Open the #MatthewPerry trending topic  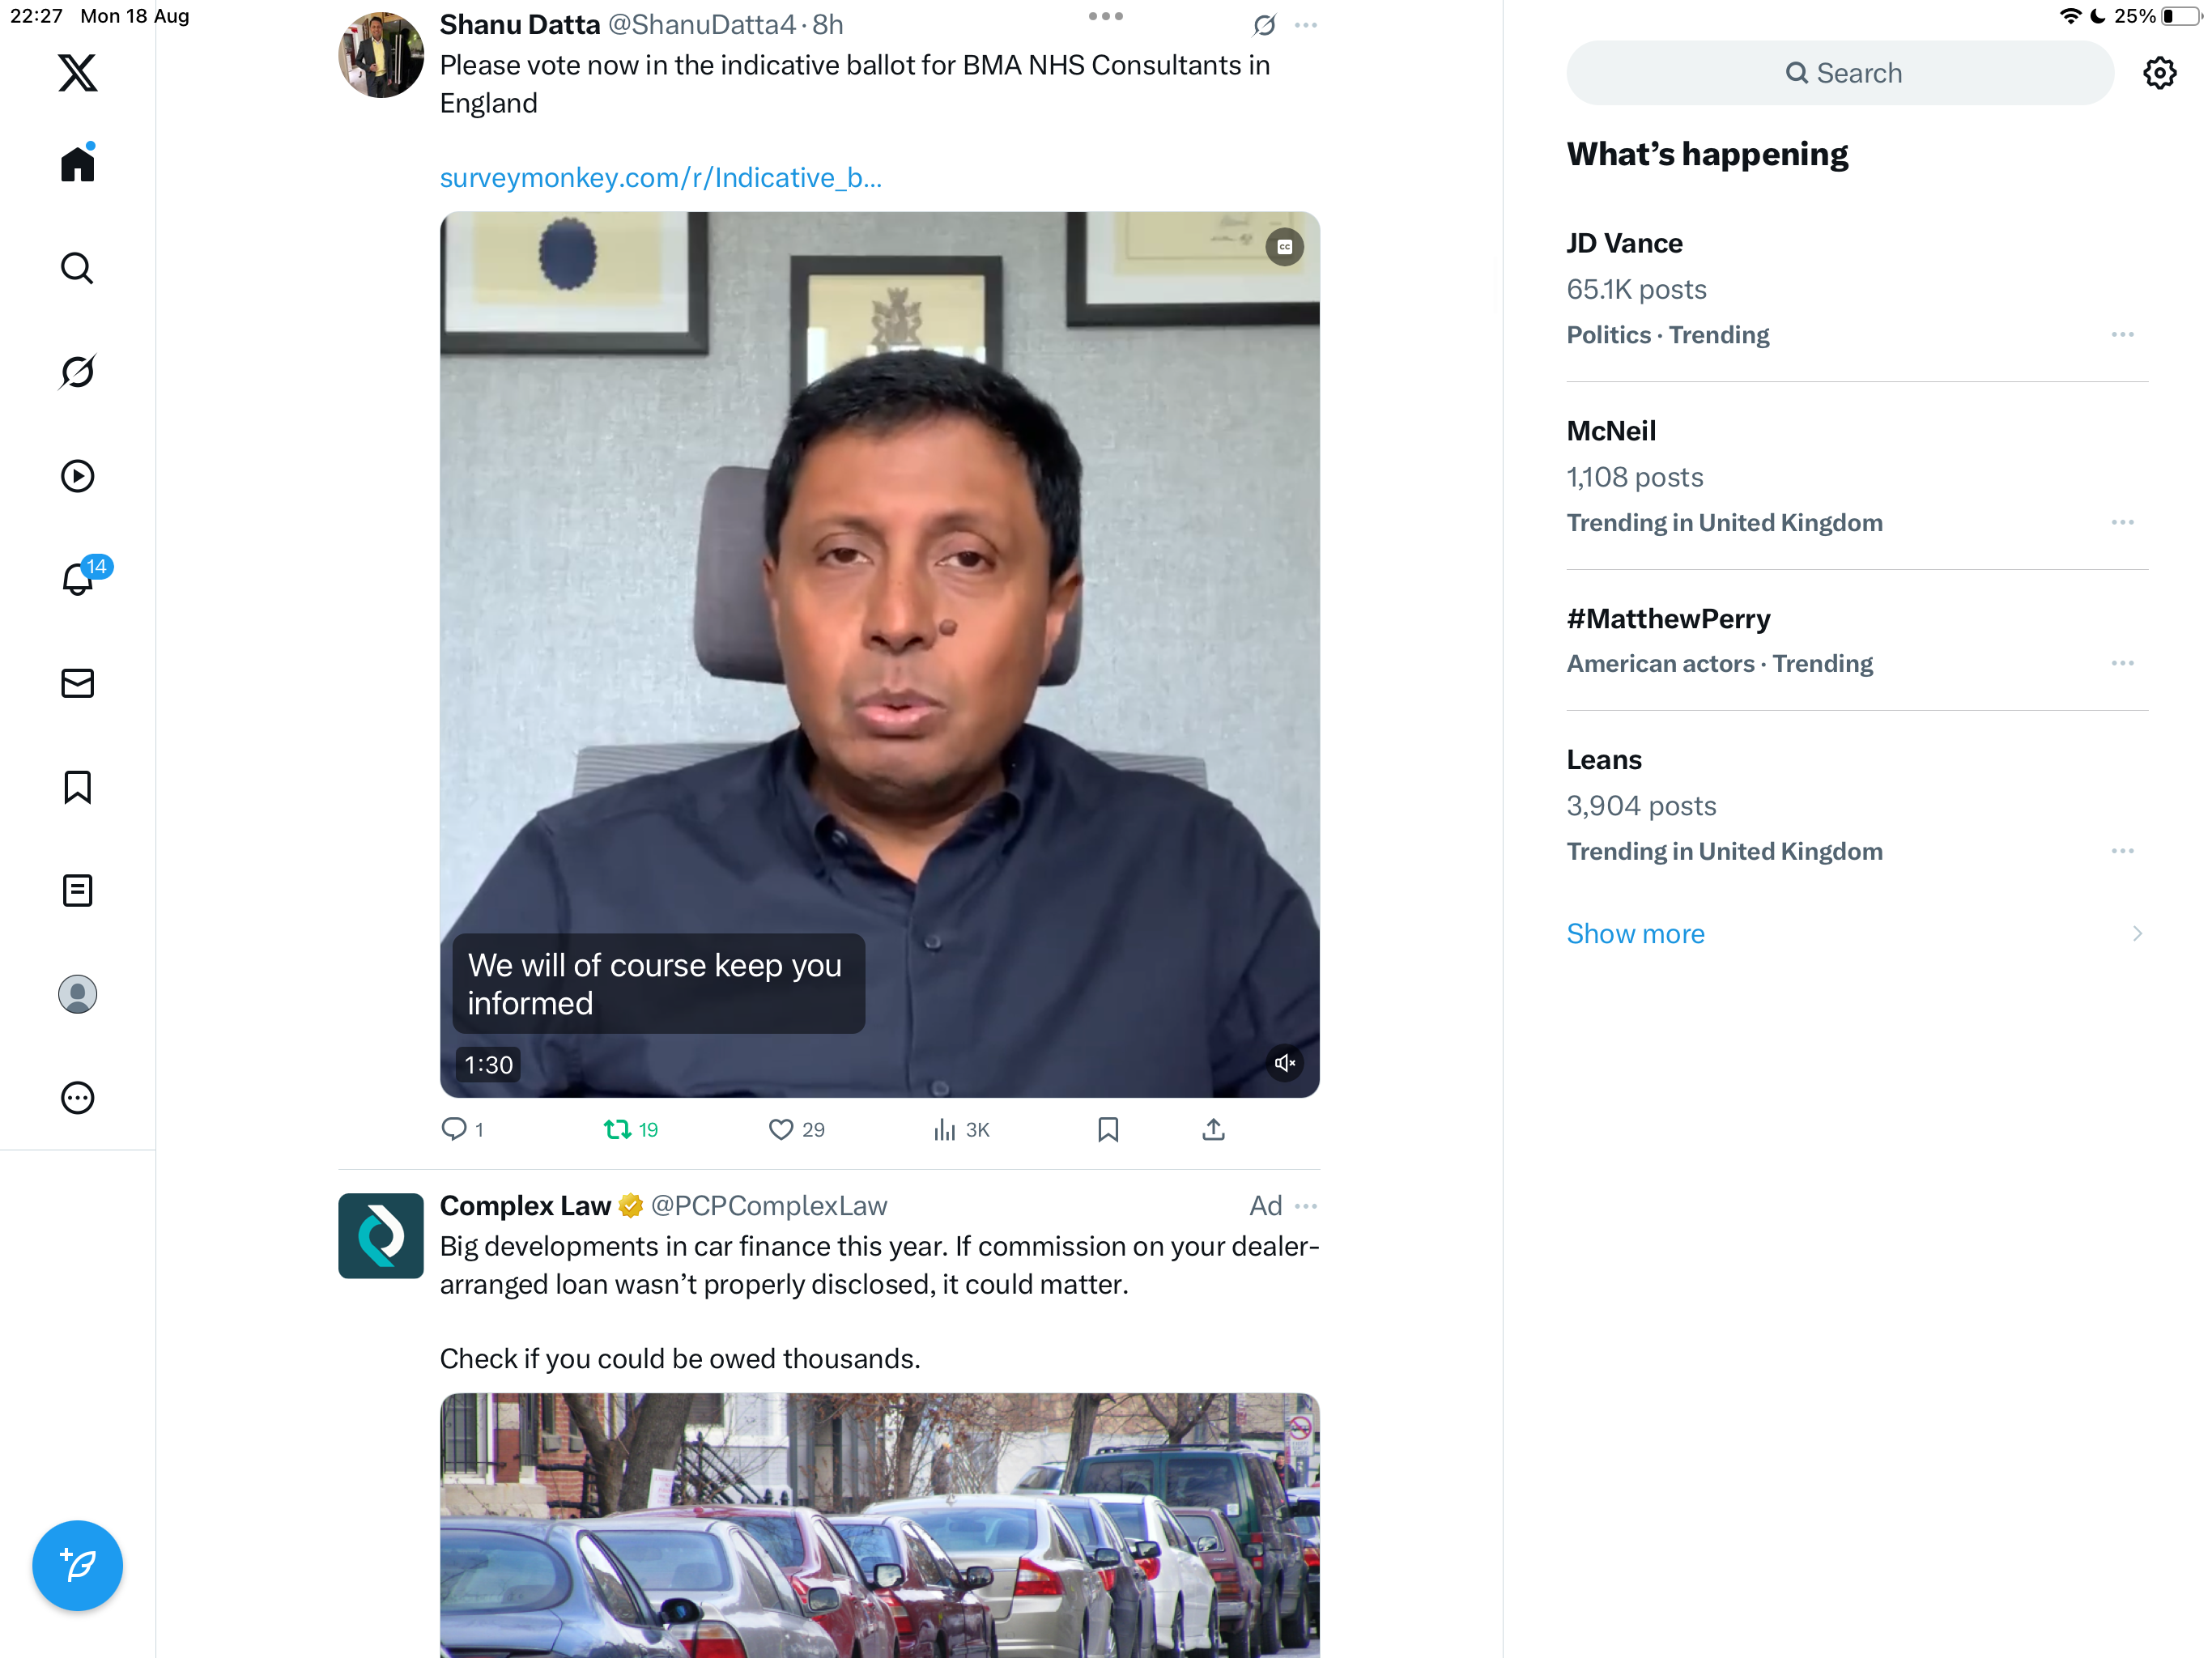pos(1668,619)
